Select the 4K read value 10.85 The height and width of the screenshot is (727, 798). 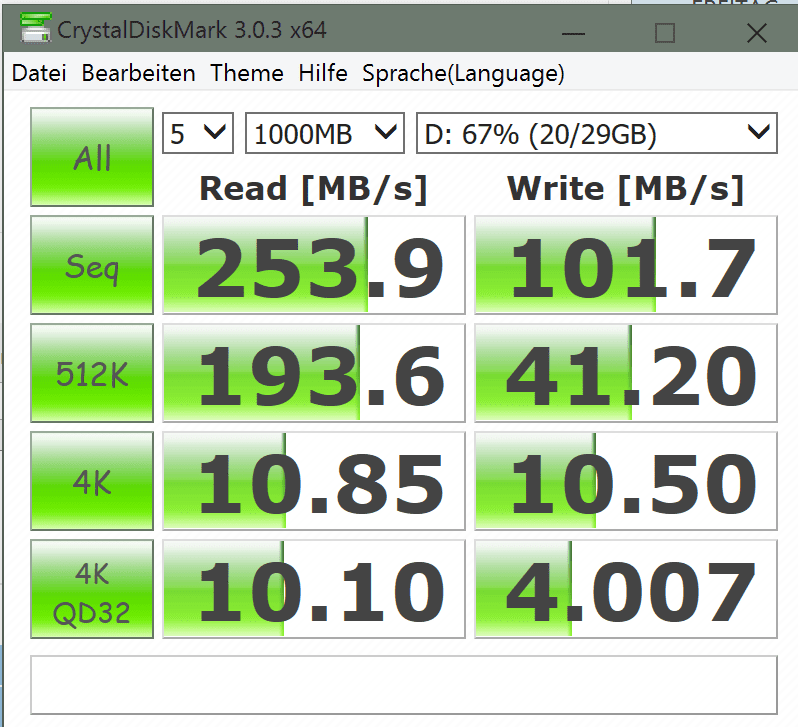tap(314, 481)
